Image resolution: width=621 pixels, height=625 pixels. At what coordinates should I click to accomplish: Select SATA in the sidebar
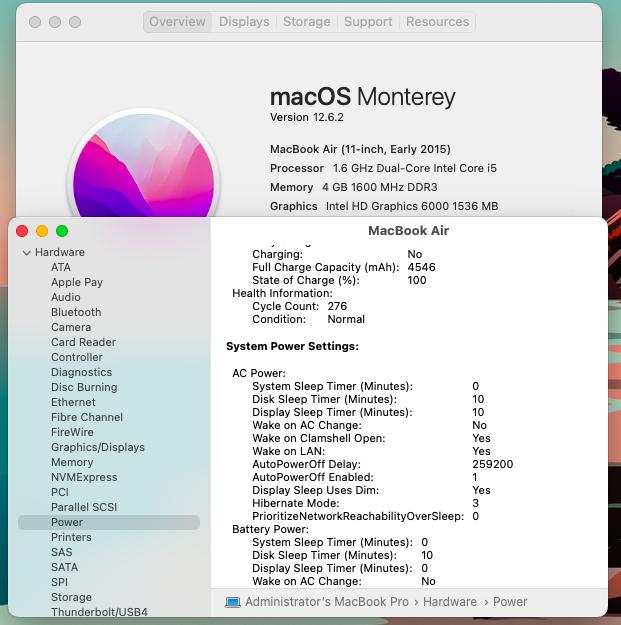pos(65,567)
